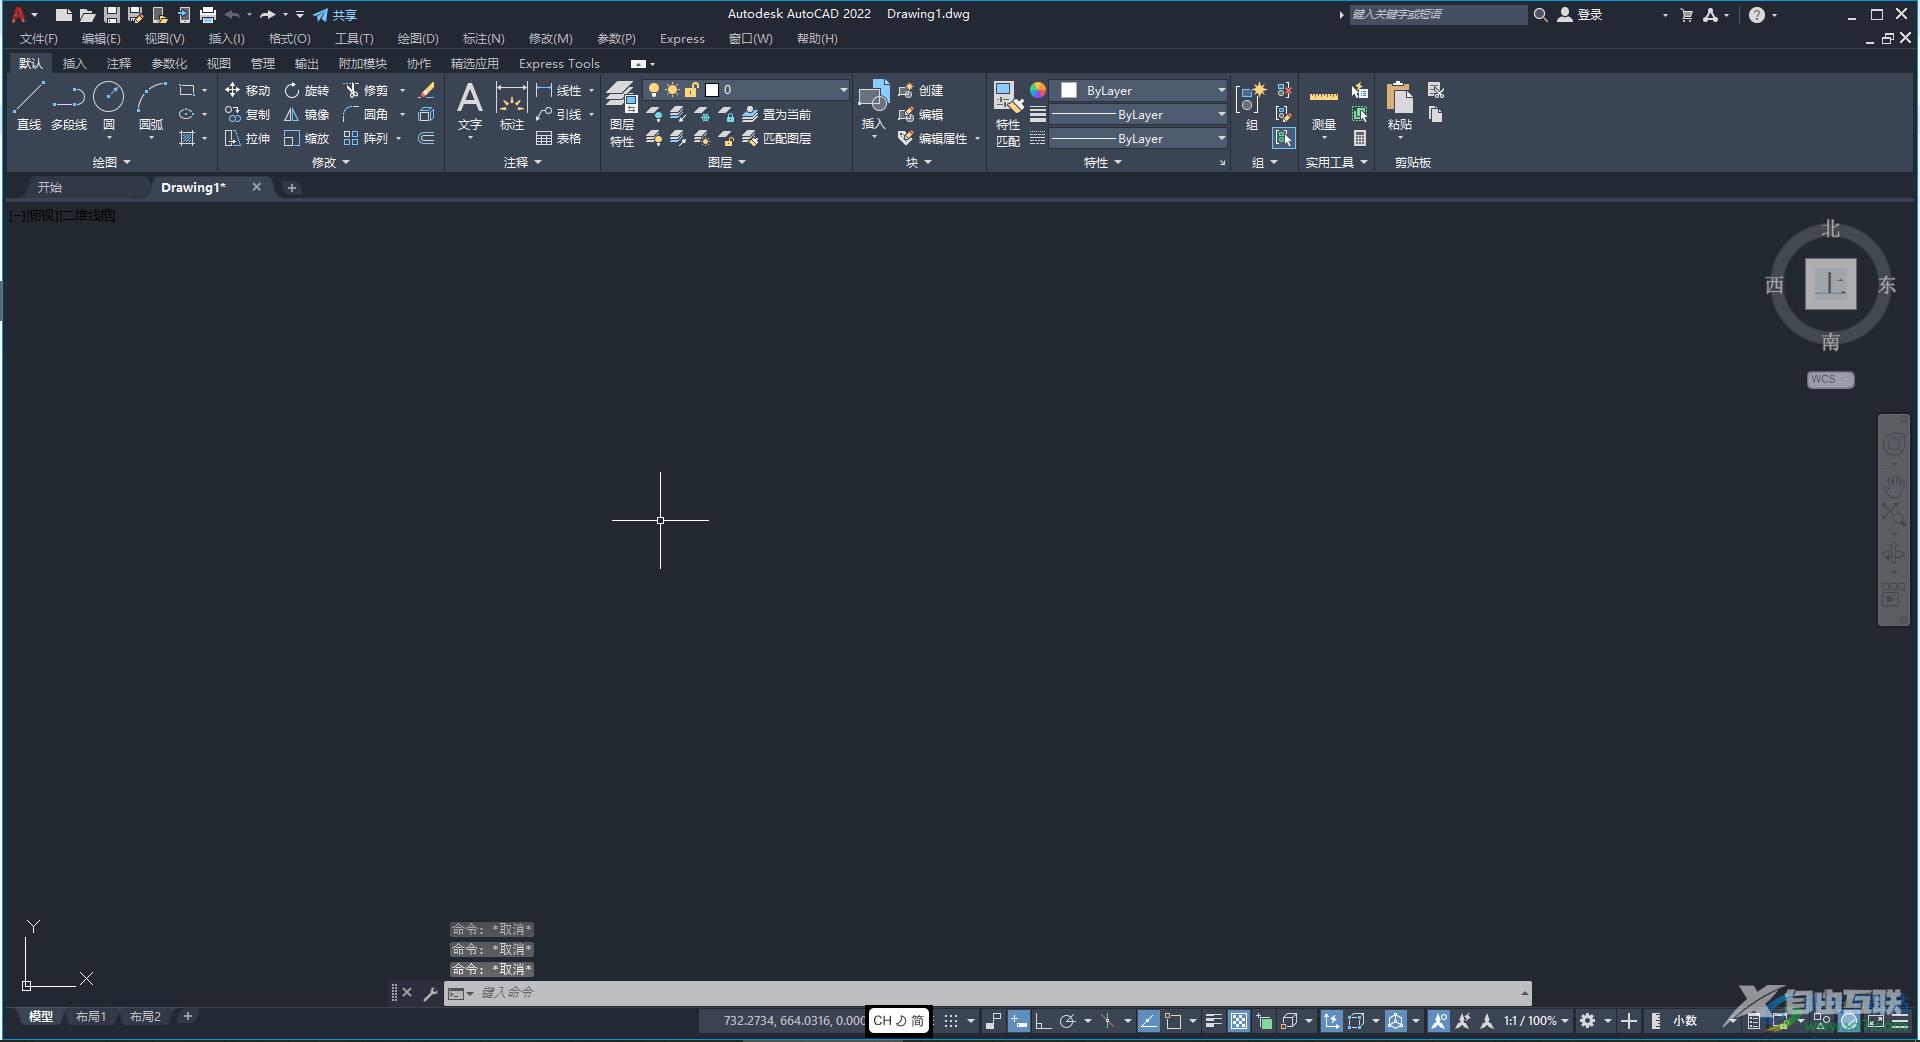This screenshot has width=1920, height=1042.
Task: Open the 文字 (Text) tool
Action: point(469,106)
